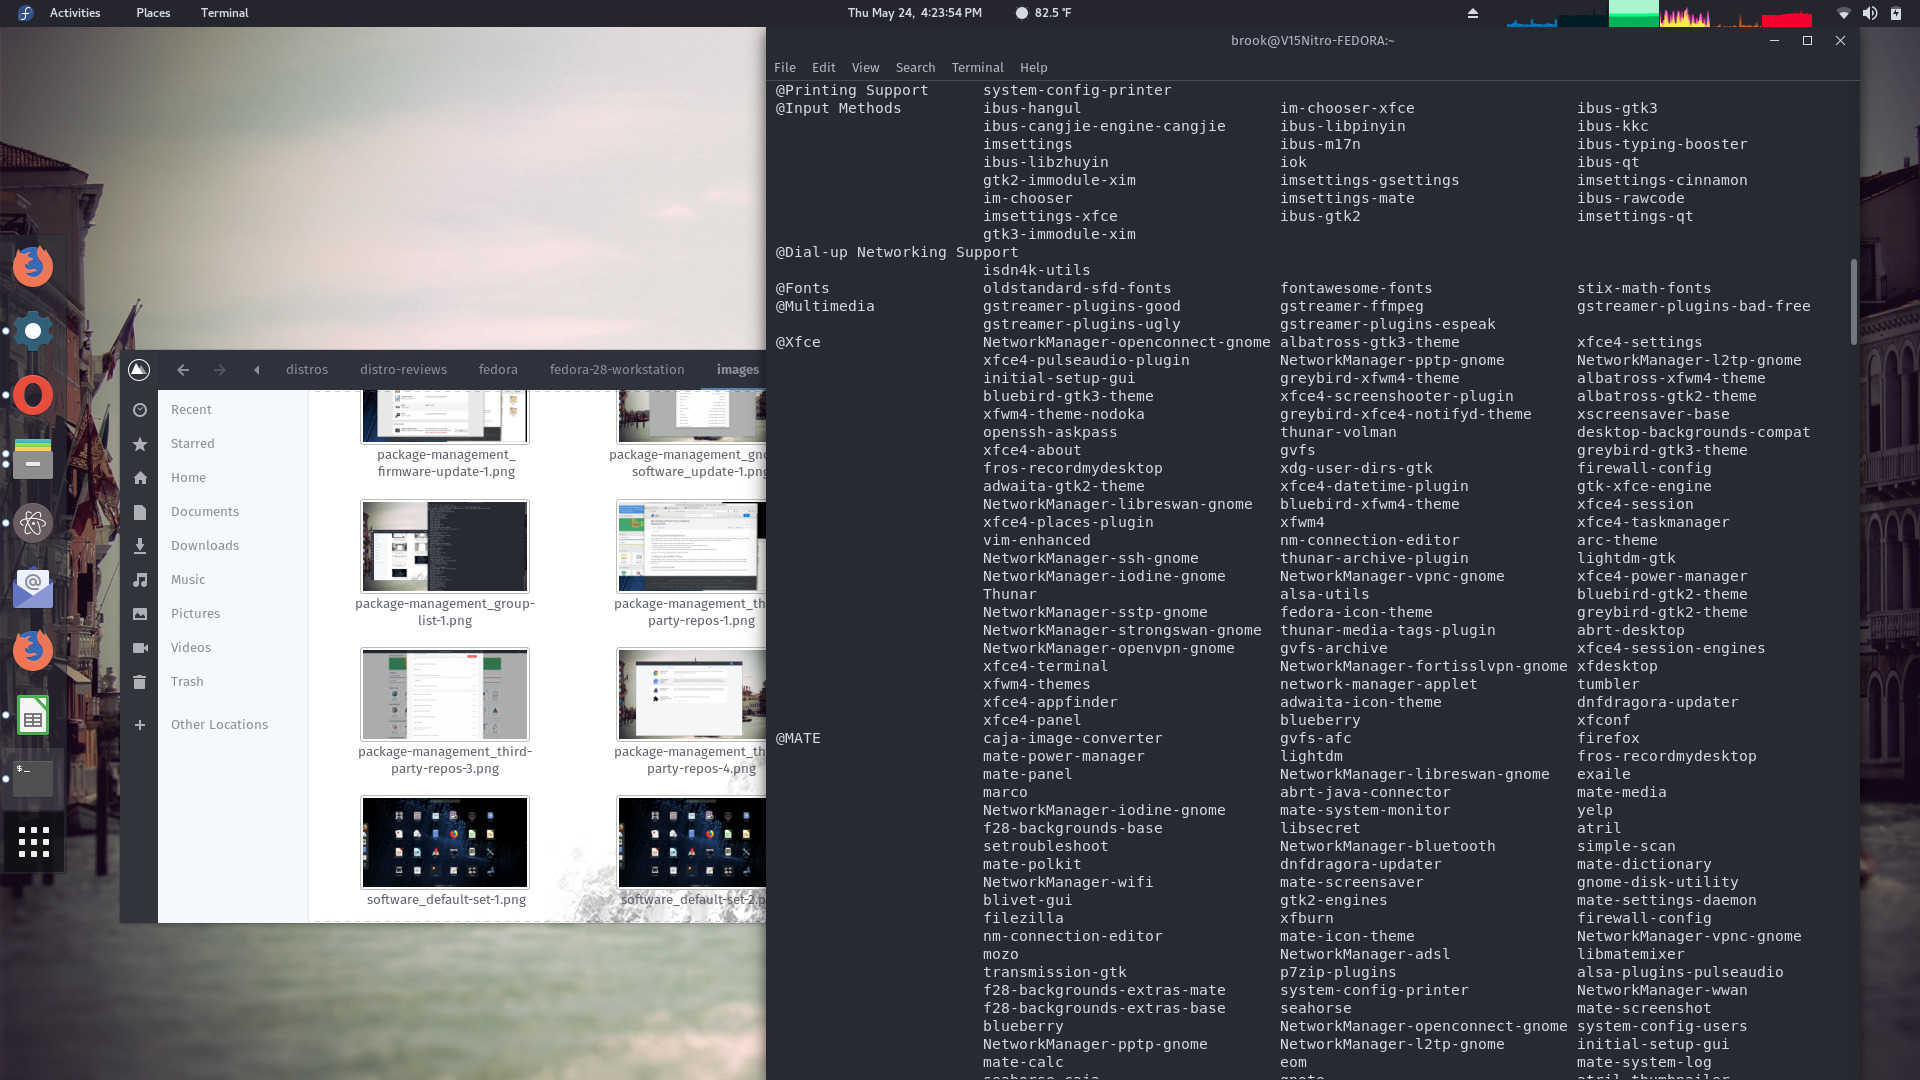Open the terminal Search menu
This screenshot has height=1080, width=1920.
coord(915,67)
